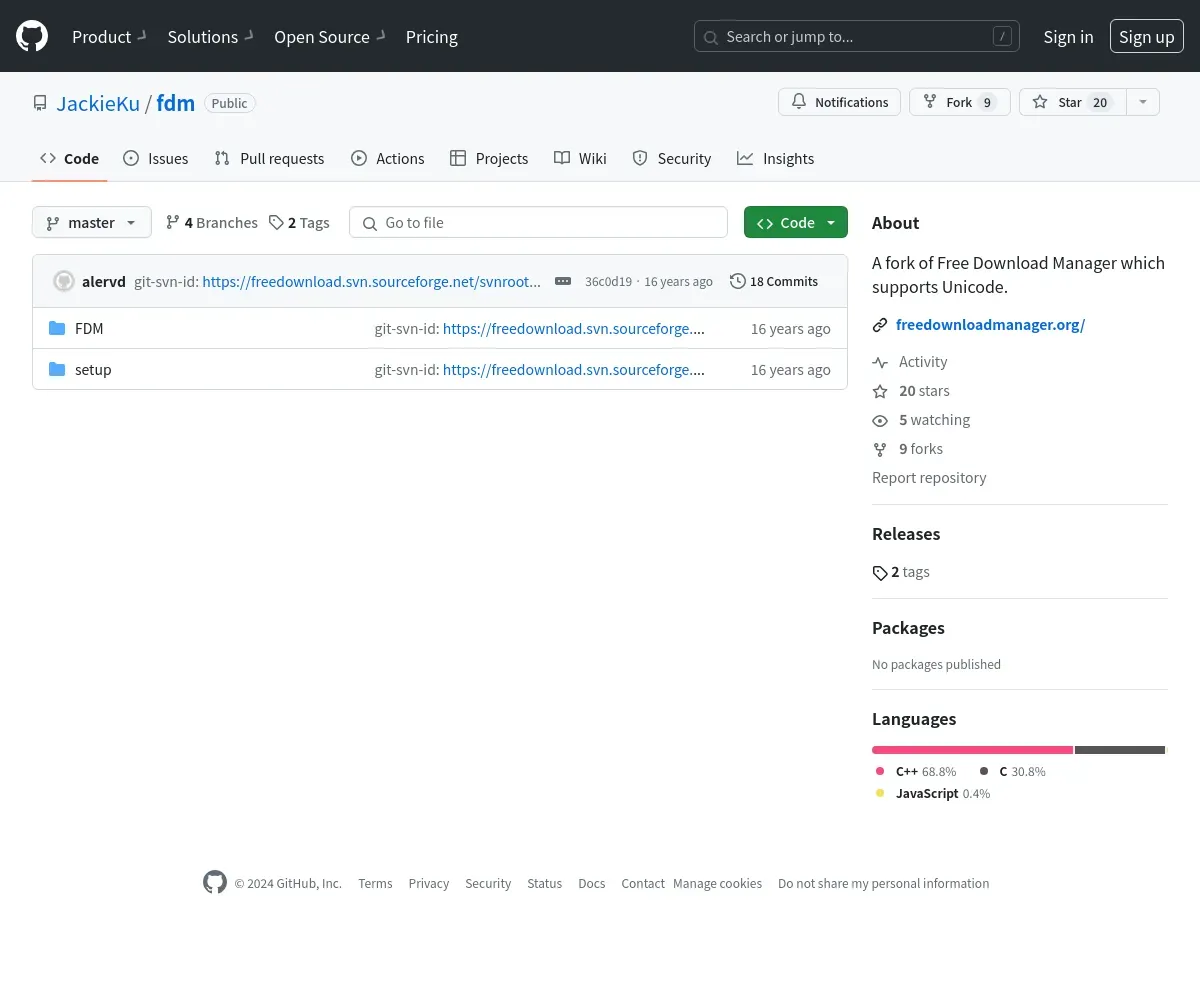Open star lists dropdown arrow

(x=1143, y=102)
